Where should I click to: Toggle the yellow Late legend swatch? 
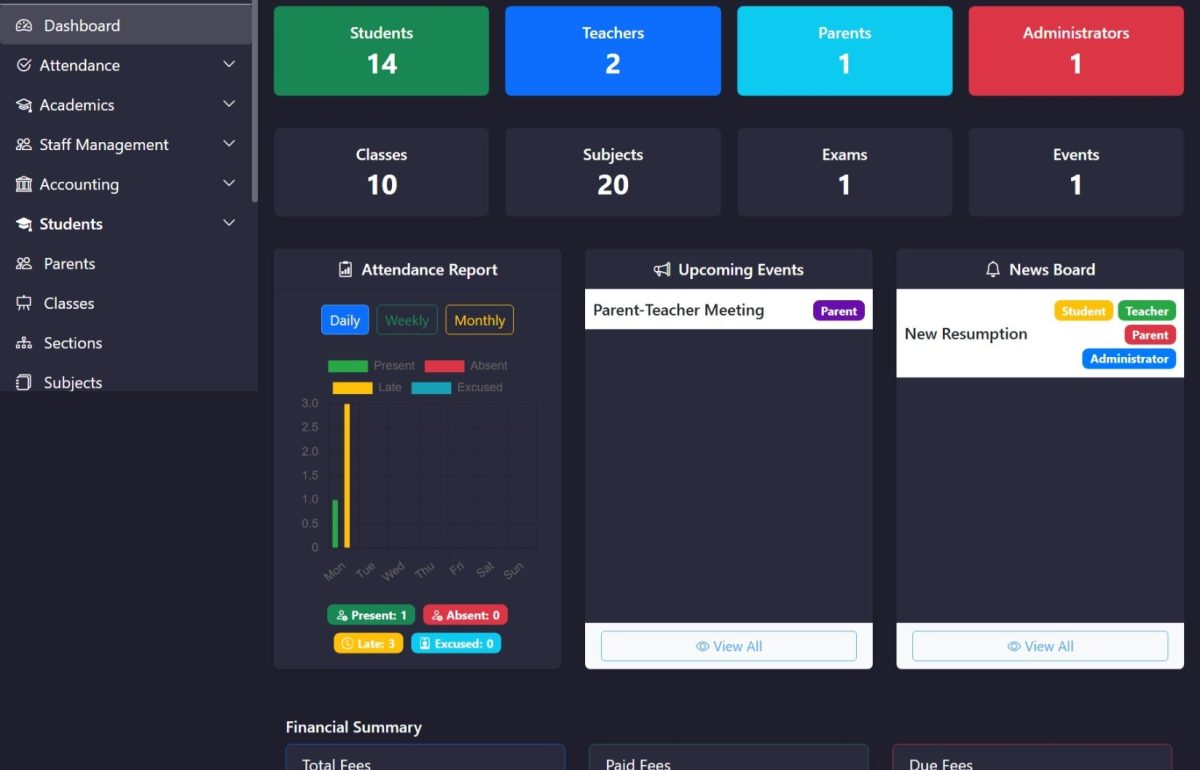(x=352, y=388)
